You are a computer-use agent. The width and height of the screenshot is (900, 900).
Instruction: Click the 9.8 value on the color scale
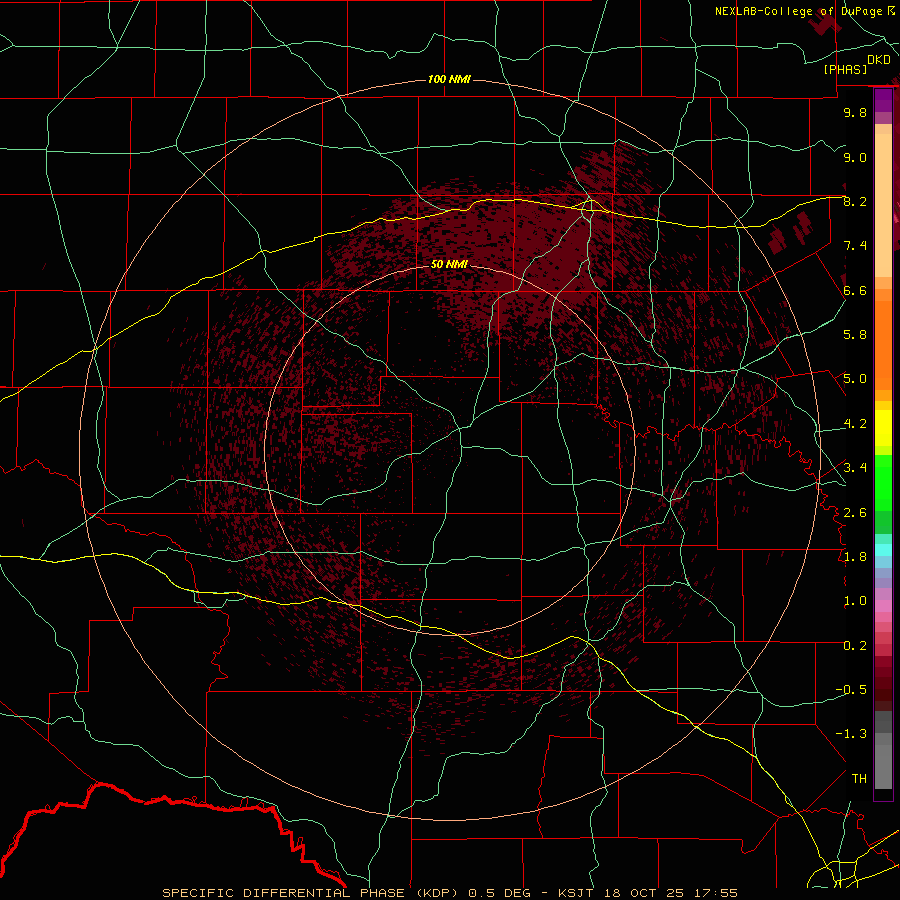click(x=855, y=112)
